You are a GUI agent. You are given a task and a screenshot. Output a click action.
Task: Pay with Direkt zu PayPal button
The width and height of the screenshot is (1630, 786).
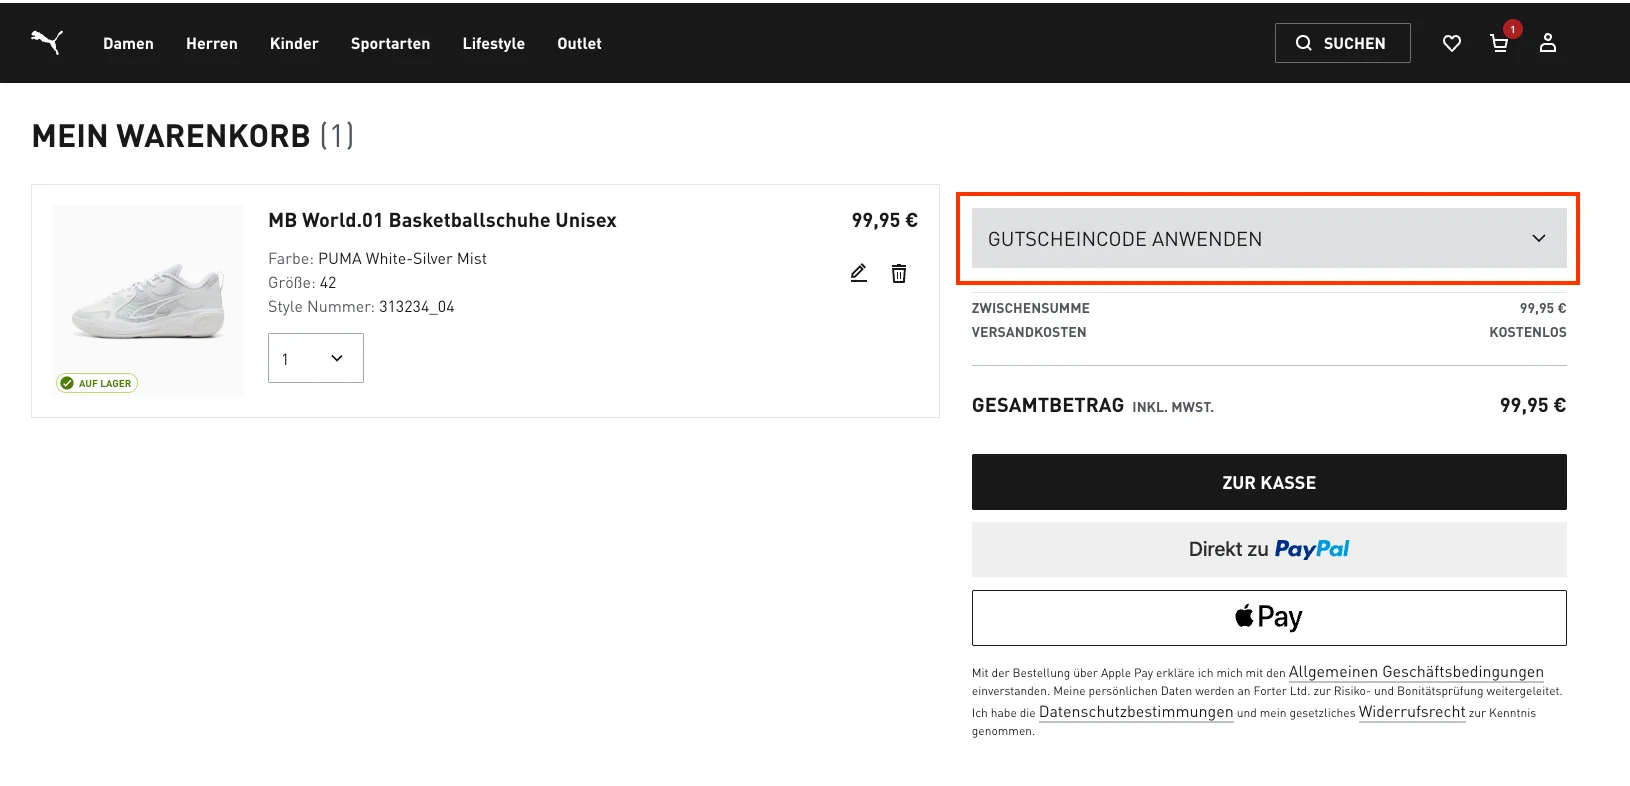(x=1269, y=549)
